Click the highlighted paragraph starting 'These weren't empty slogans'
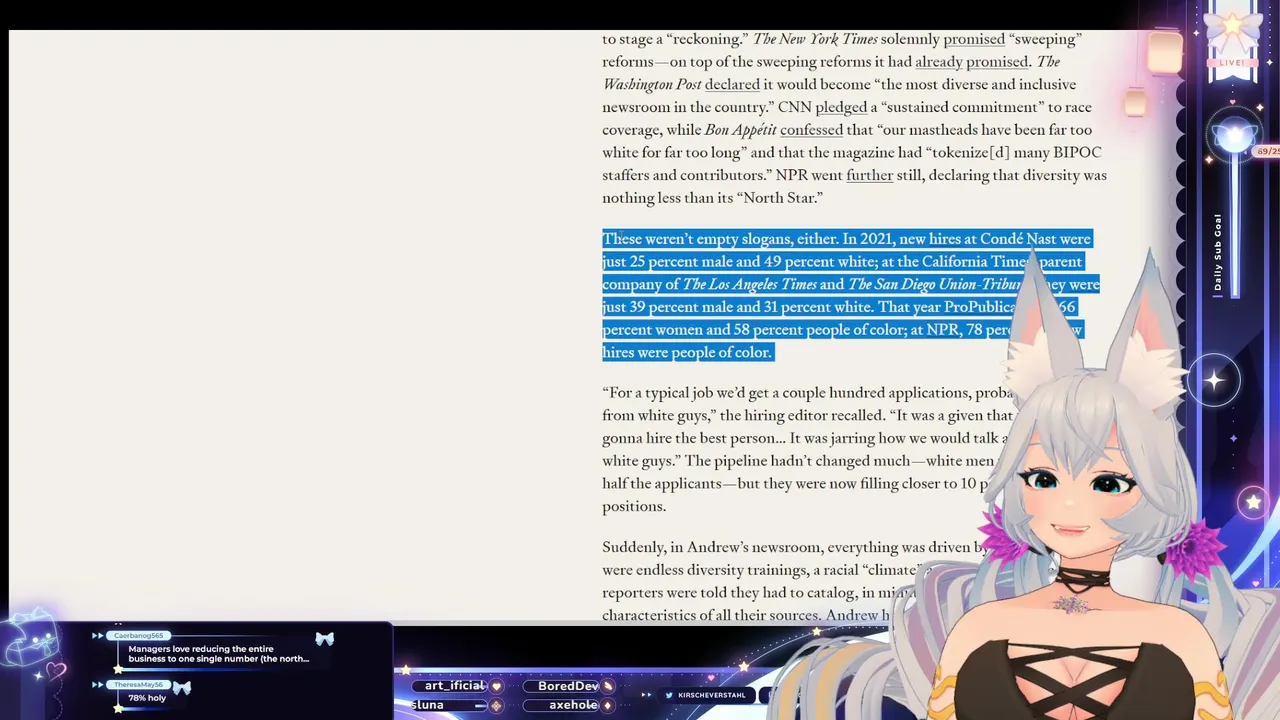1280x720 pixels. (850, 295)
